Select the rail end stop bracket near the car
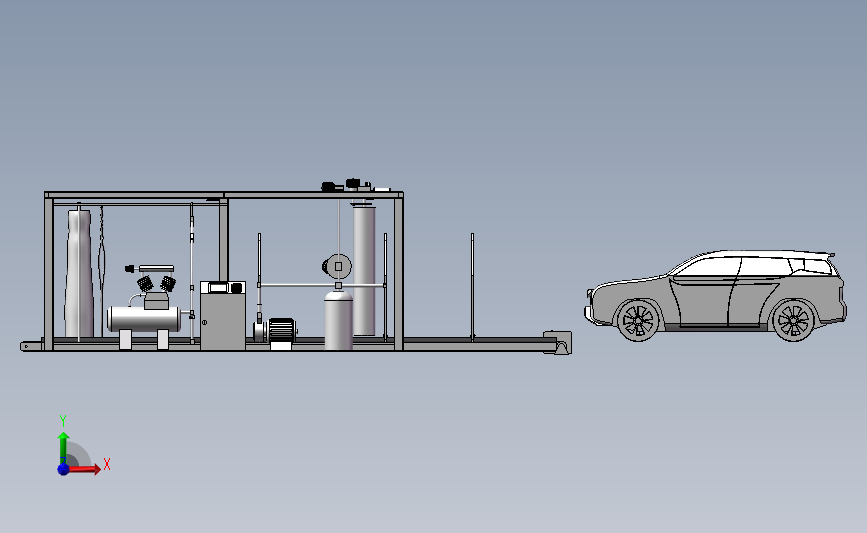 (x=558, y=342)
